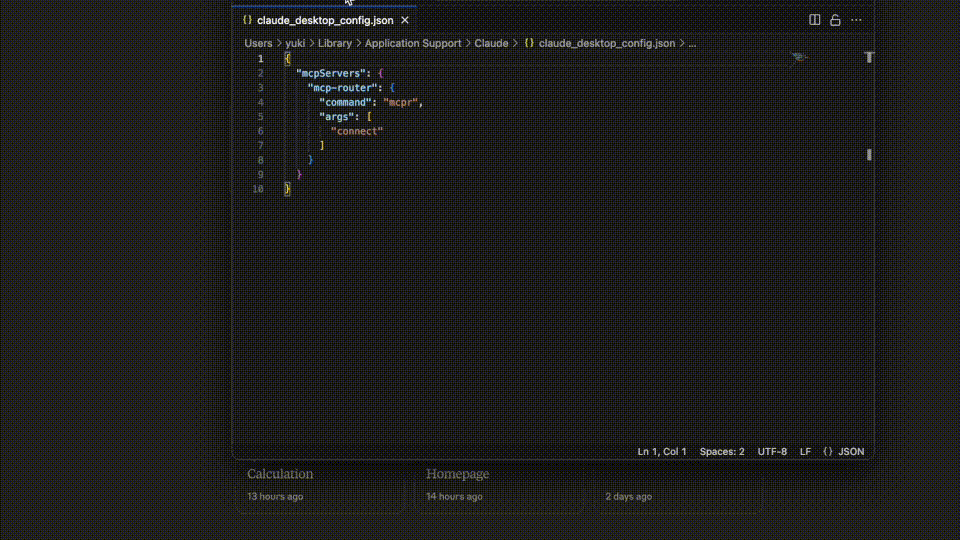Viewport: 960px width, 540px height.
Task: Open the Calculation card in background window
Action: pyautogui.click(x=280, y=474)
